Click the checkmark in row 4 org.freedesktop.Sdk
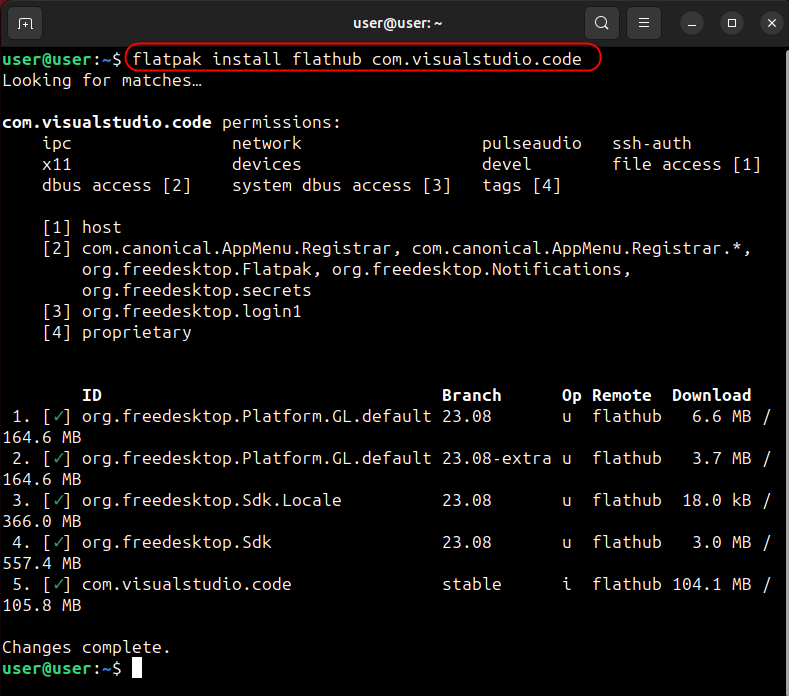This screenshot has width=789, height=696. pyautogui.click(x=61, y=542)
